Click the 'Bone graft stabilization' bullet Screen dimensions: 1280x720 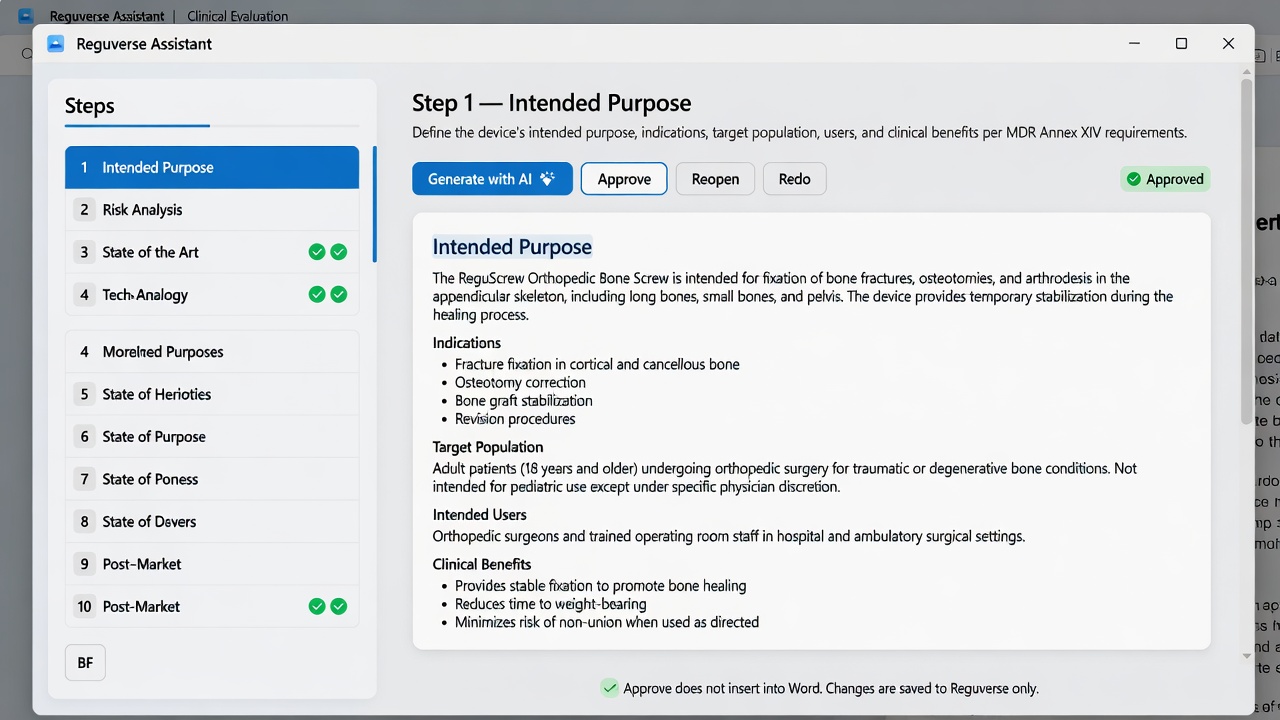click(524, 401)
